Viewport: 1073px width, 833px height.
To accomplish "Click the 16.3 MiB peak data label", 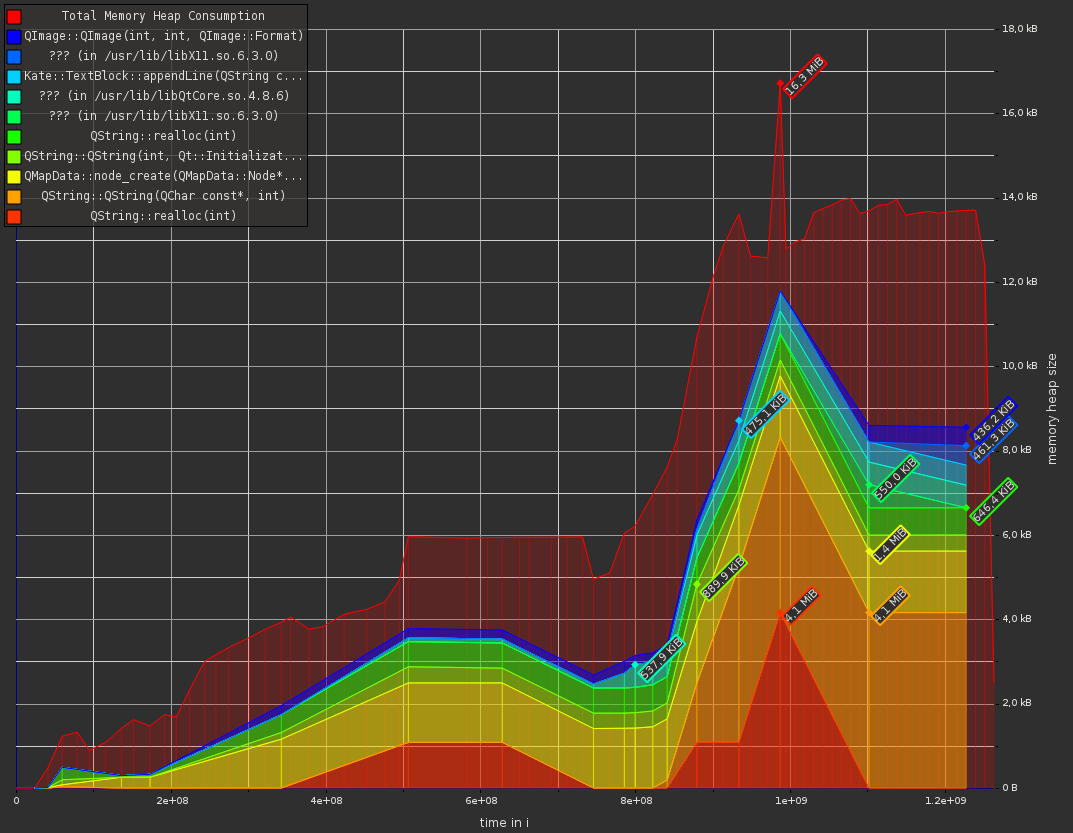I will pos(804,76).
